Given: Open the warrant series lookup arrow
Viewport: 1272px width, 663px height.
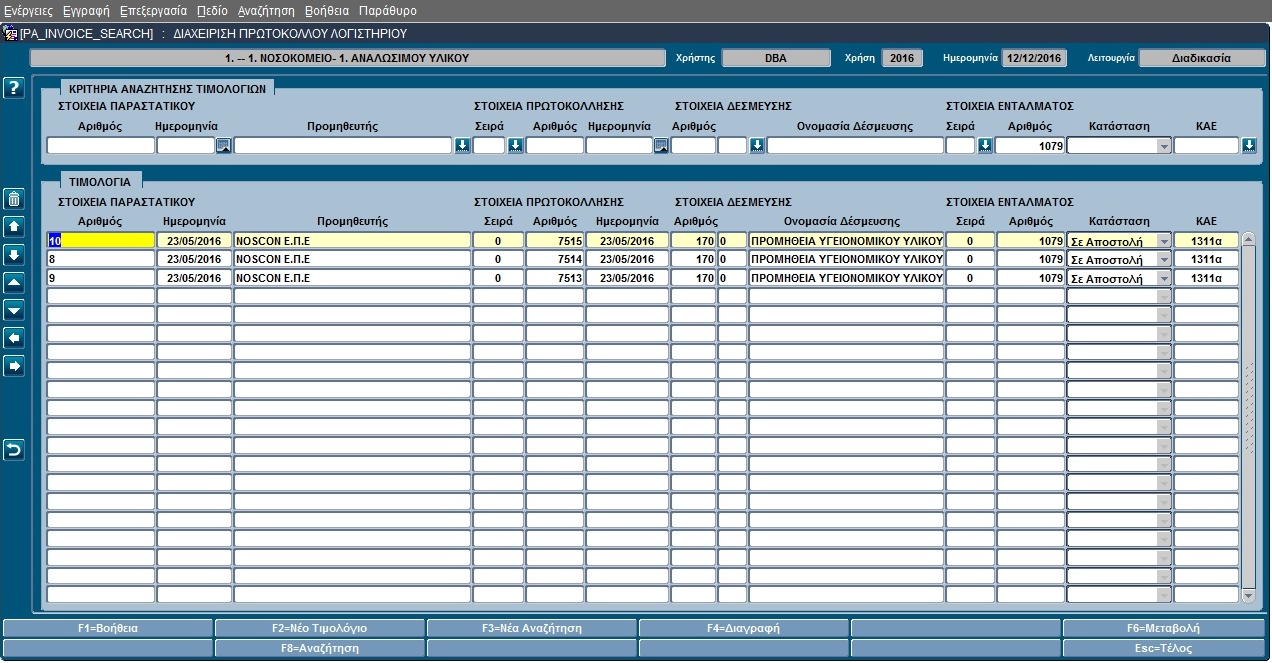Looking at the screenshot, I should (985, 146).
